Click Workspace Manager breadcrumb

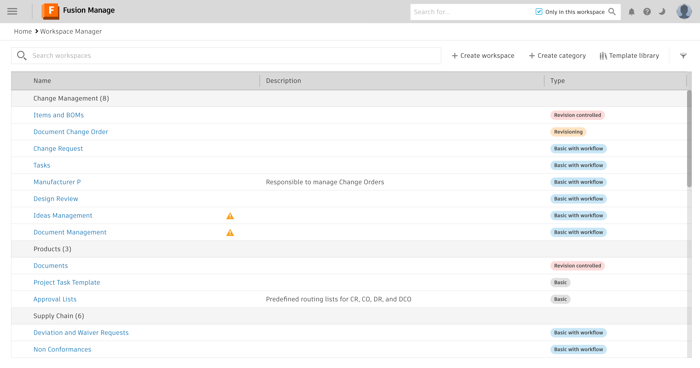[x=71, y=31]
